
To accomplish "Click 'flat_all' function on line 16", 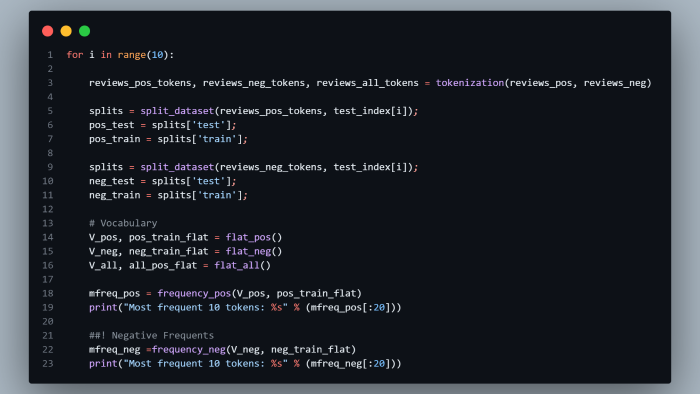I will click(x=237, y=265).
